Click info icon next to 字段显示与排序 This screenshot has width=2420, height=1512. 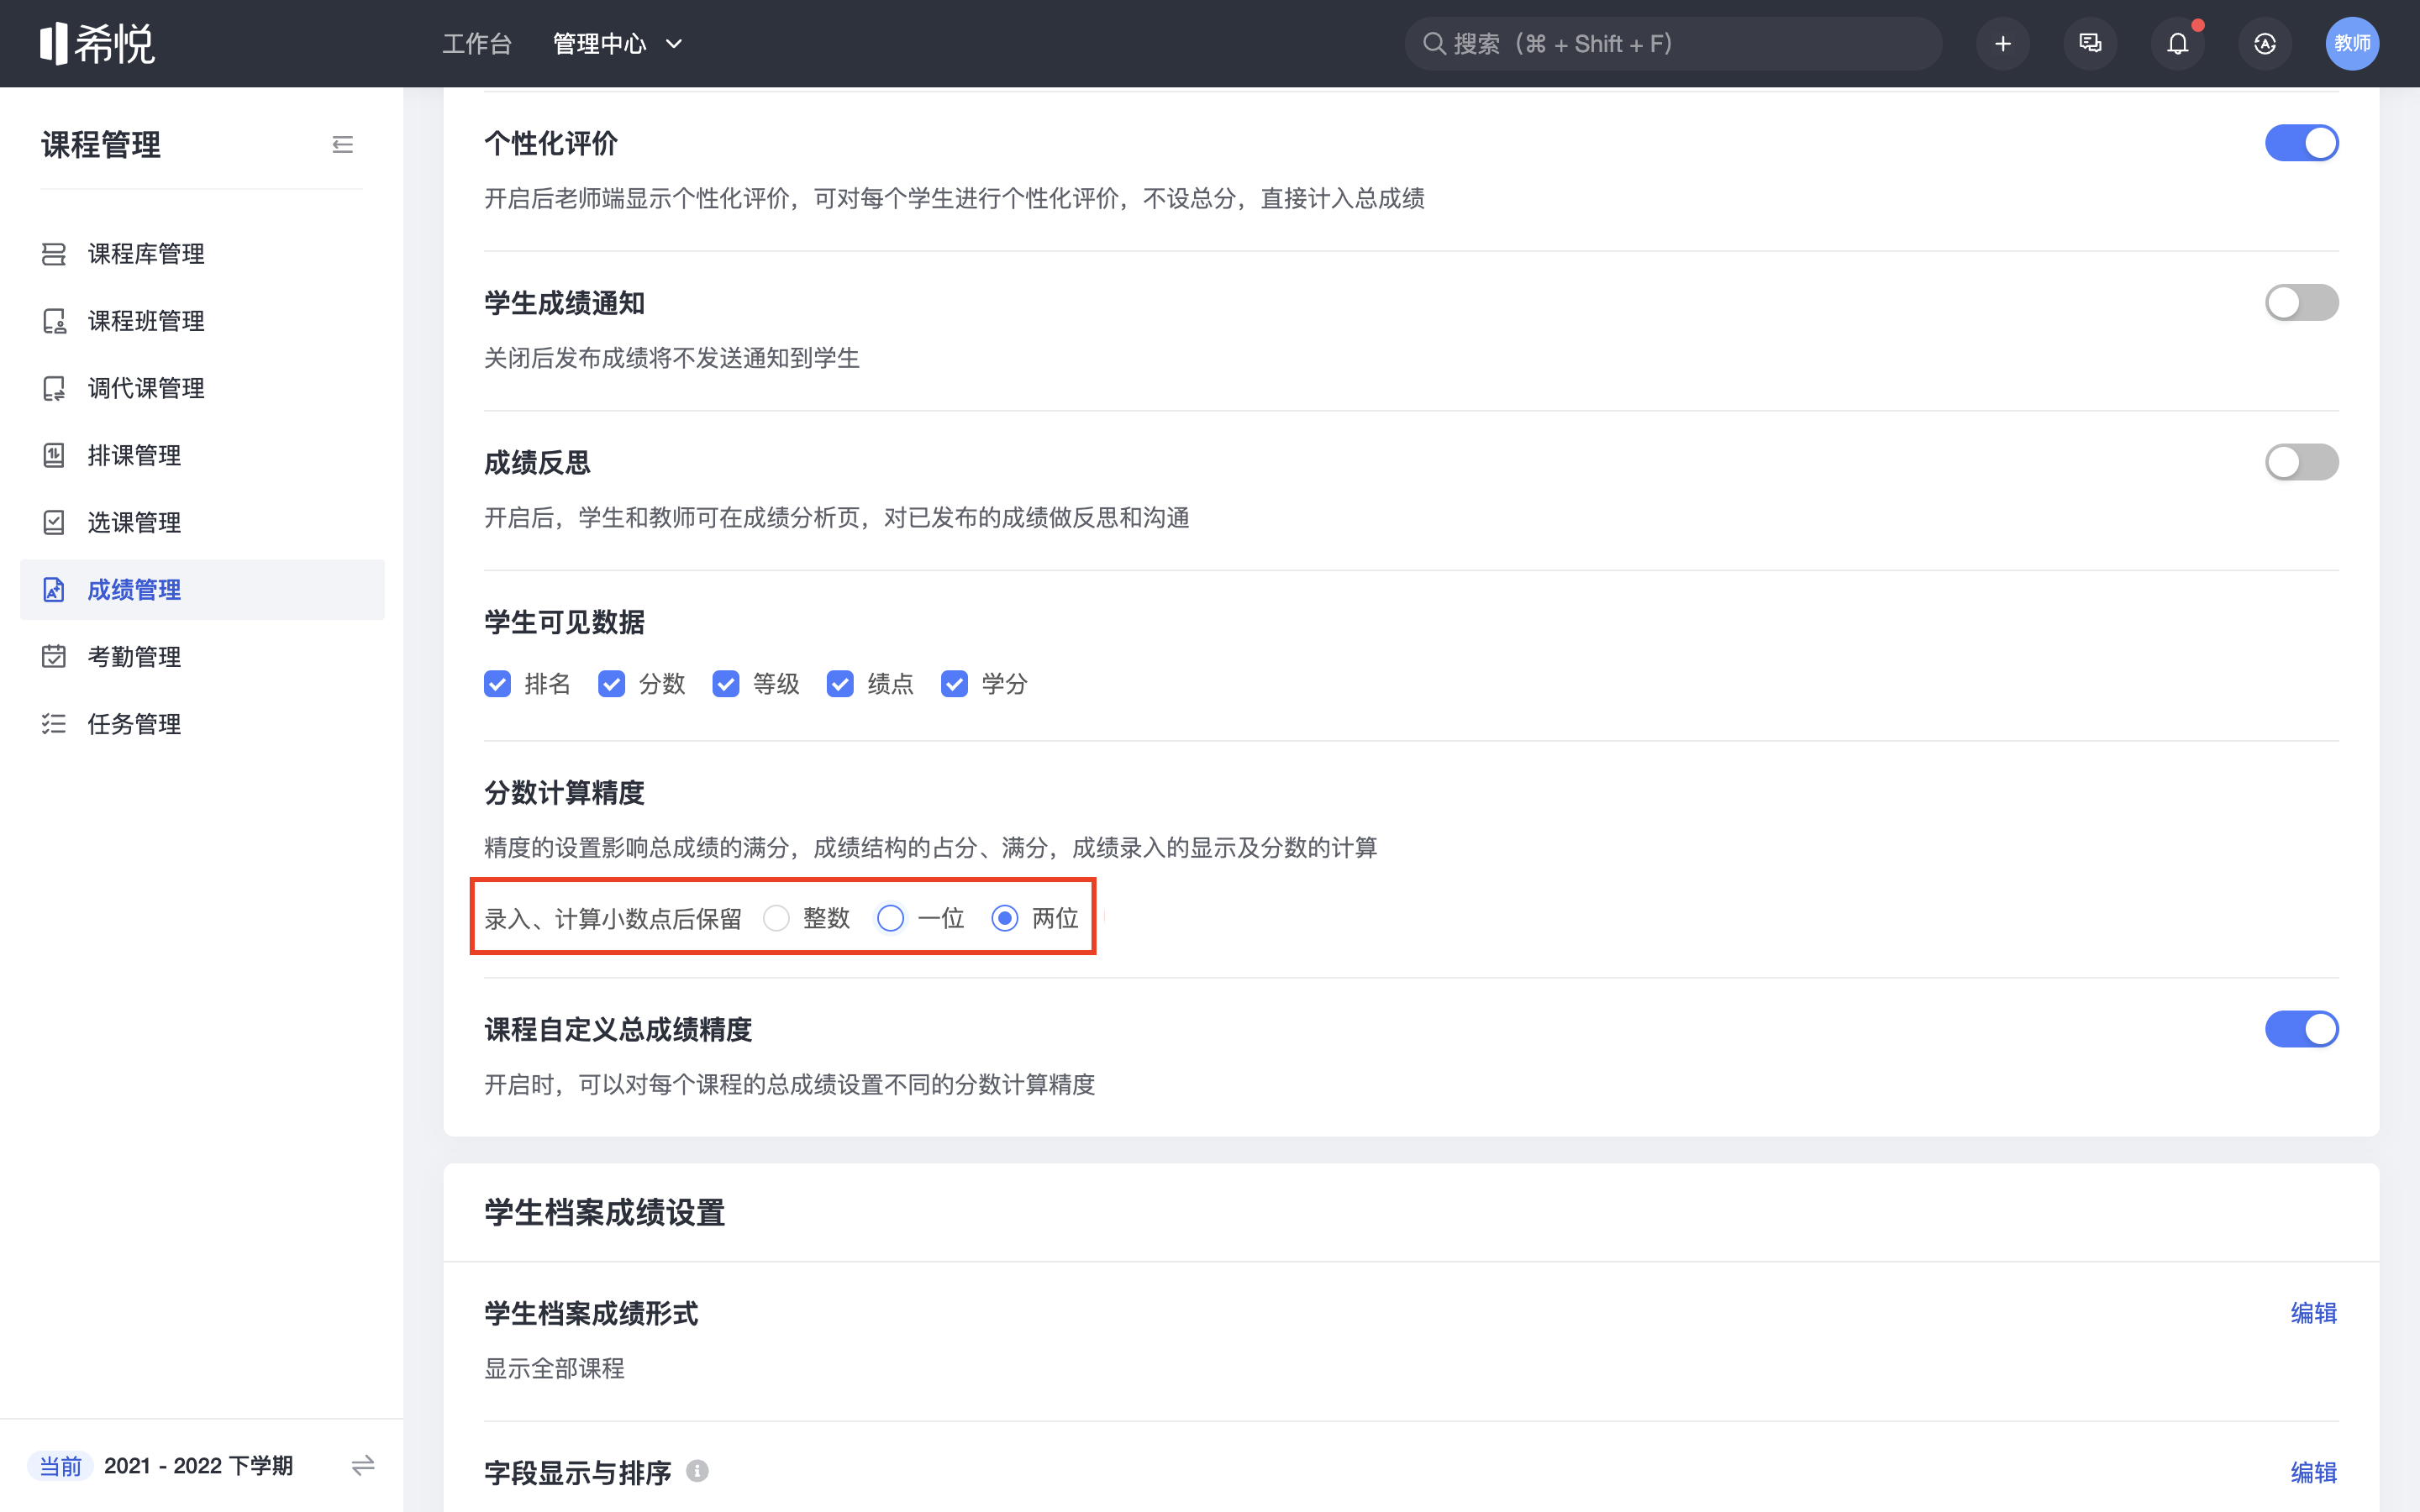point(697,1471)
